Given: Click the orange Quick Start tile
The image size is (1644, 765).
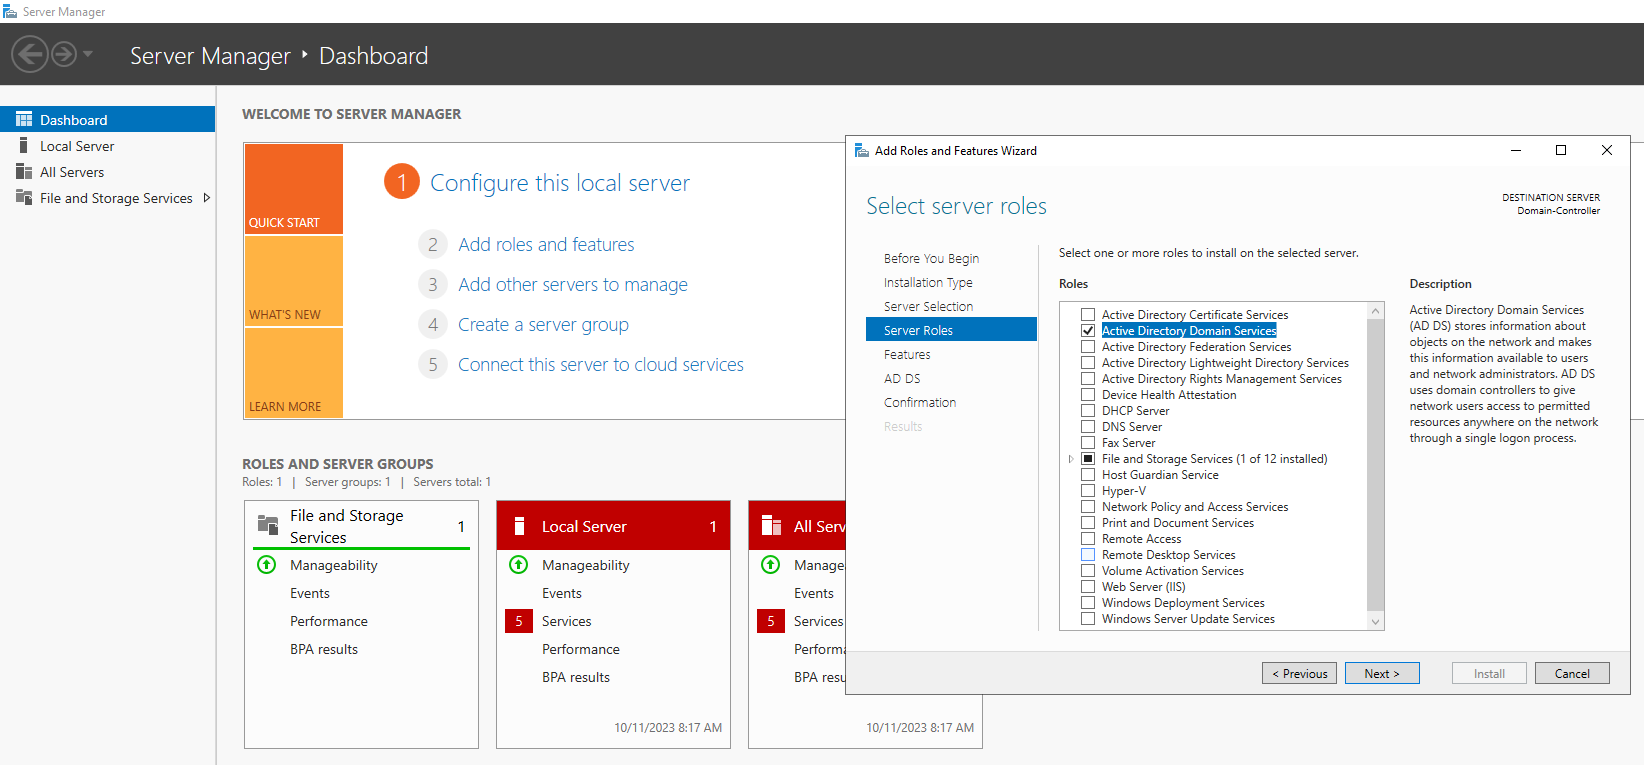Looking at the screenshot, I should point(293,189).
